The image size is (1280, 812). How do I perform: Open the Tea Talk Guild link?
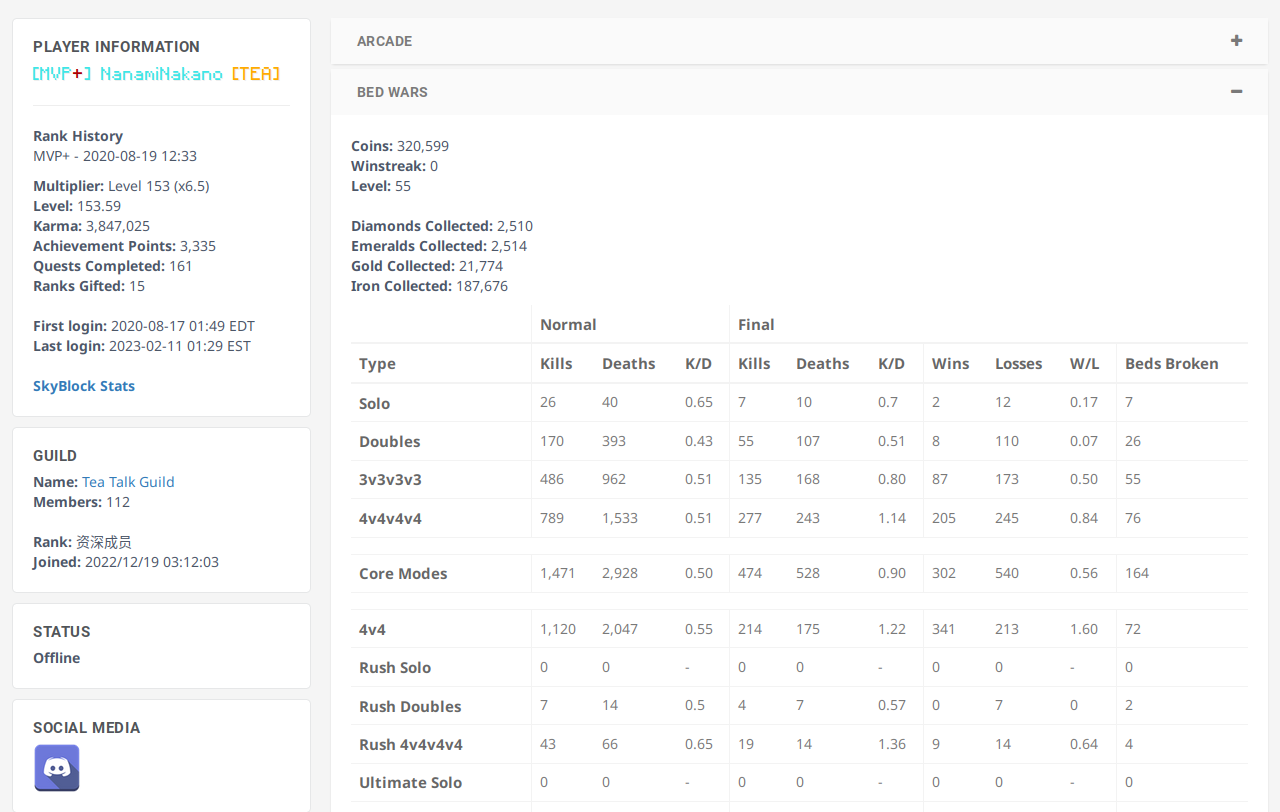[x=128, y=482]
